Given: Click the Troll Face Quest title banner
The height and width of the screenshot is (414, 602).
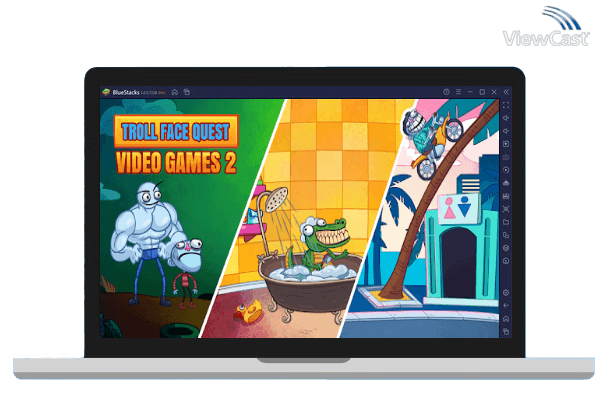Looking at the screenshot, I should coord(176,131).
